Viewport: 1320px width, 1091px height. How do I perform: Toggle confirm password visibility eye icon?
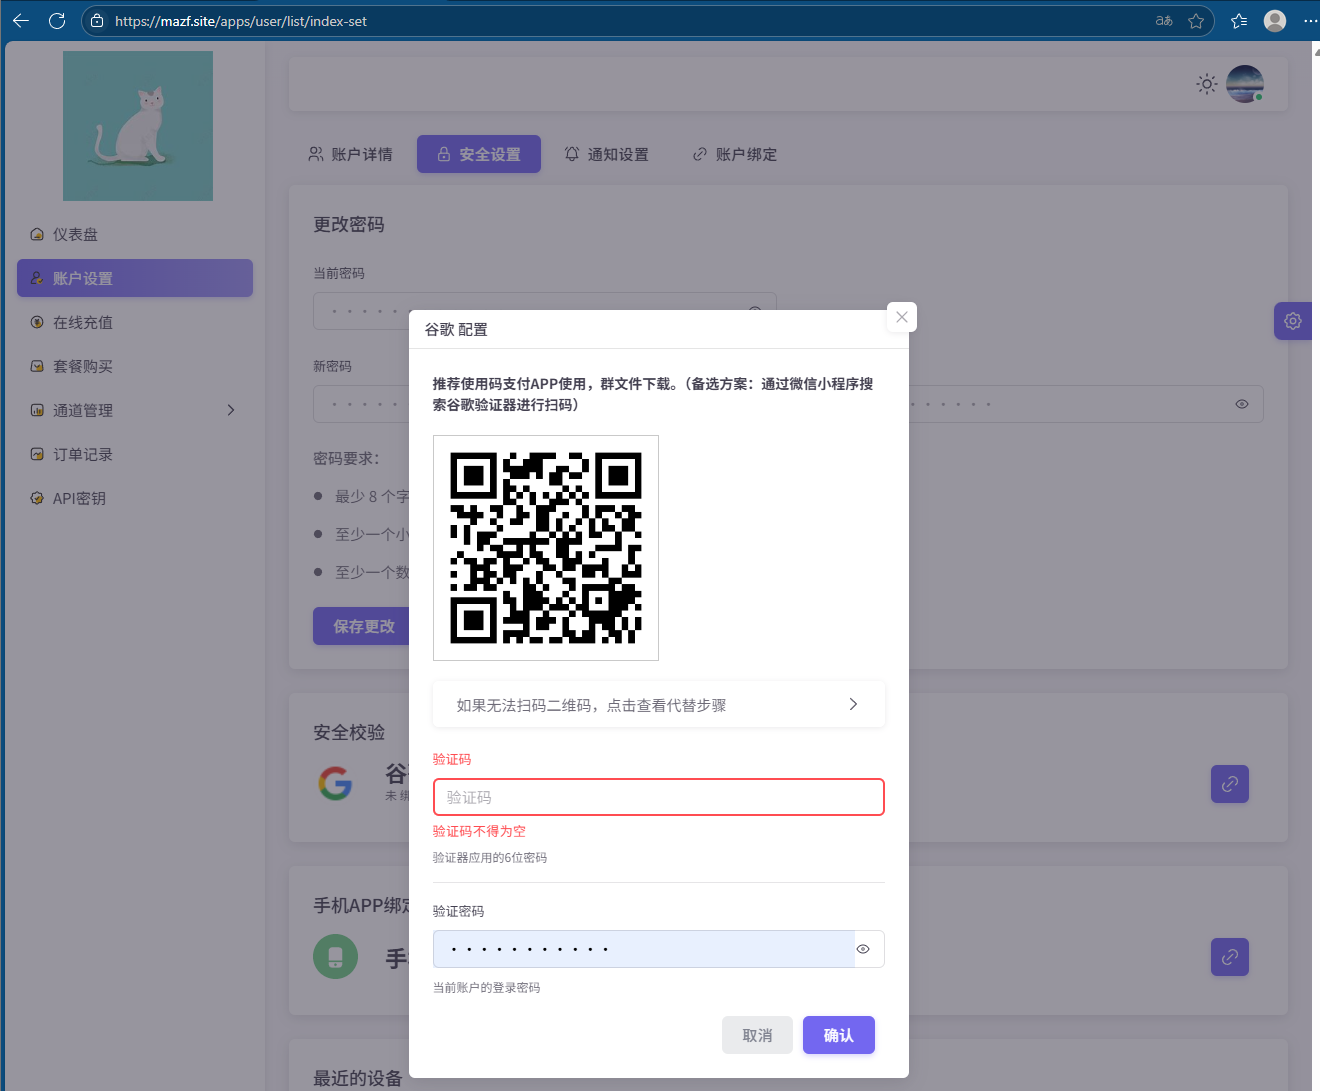click(1242, 404)
